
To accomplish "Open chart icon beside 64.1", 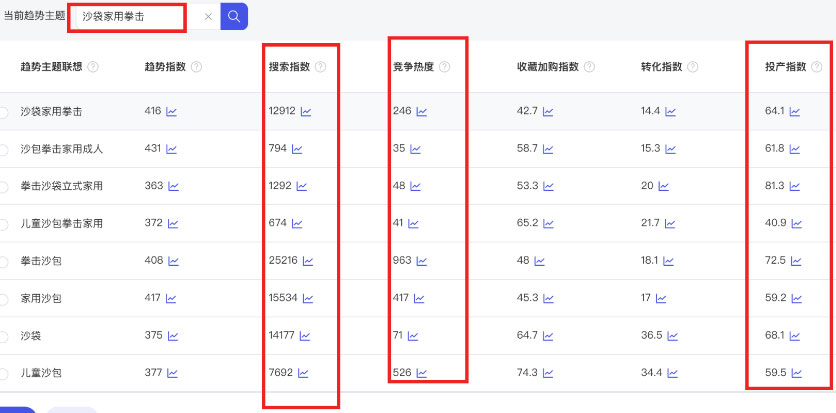I will click(x=795, y=112).
